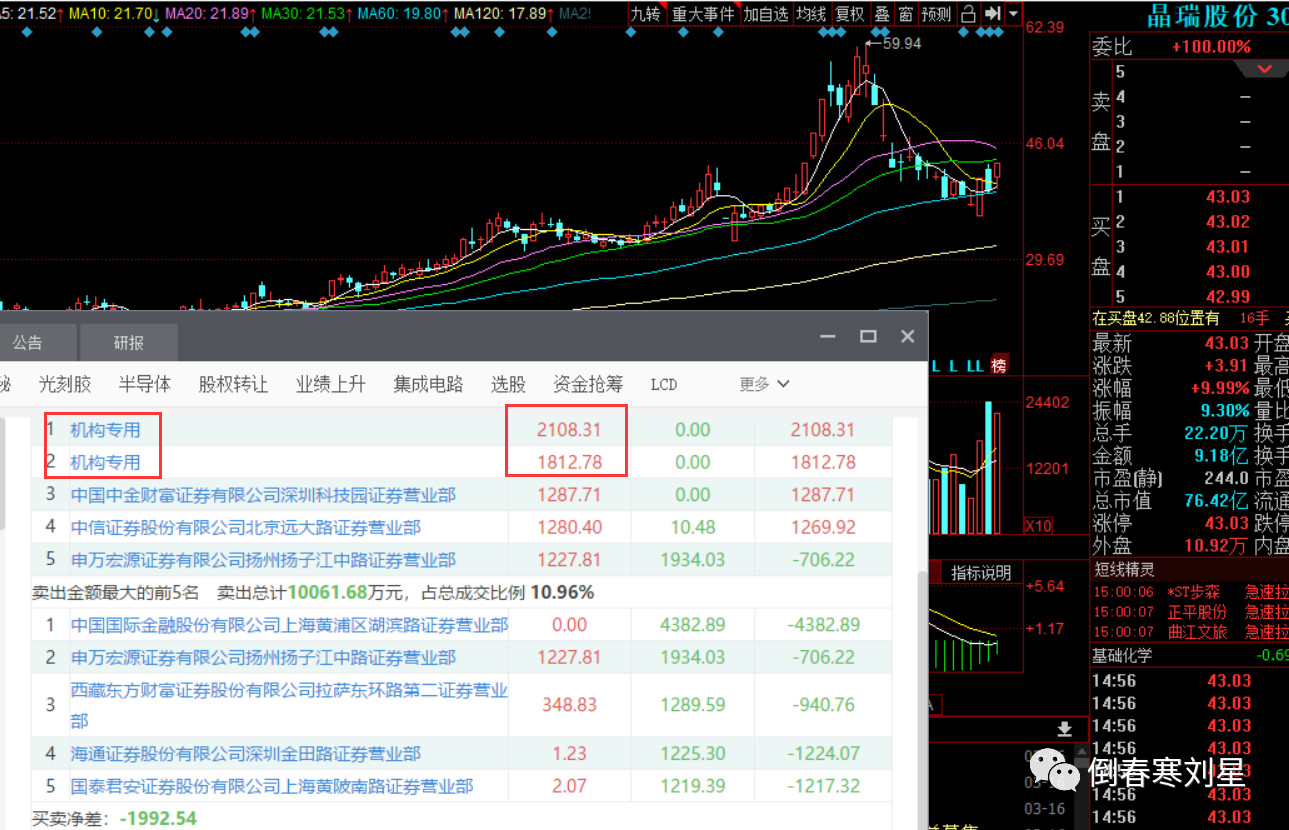
Task: Open 中信证券北京远大路证券营业部 link
Action: click(x=246, y=527)
